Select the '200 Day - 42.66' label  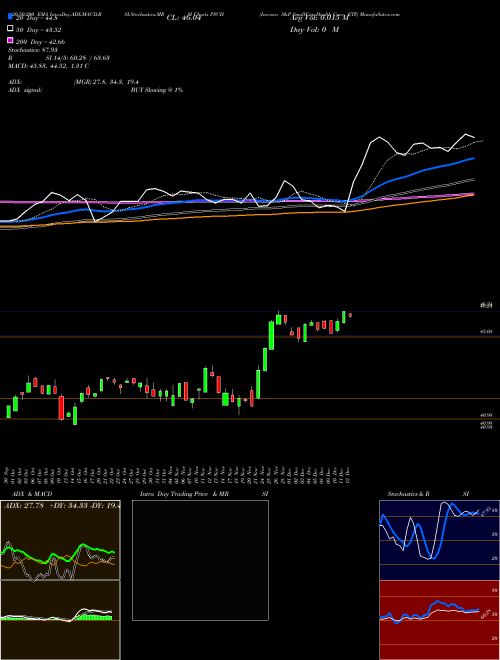point(40,41)
